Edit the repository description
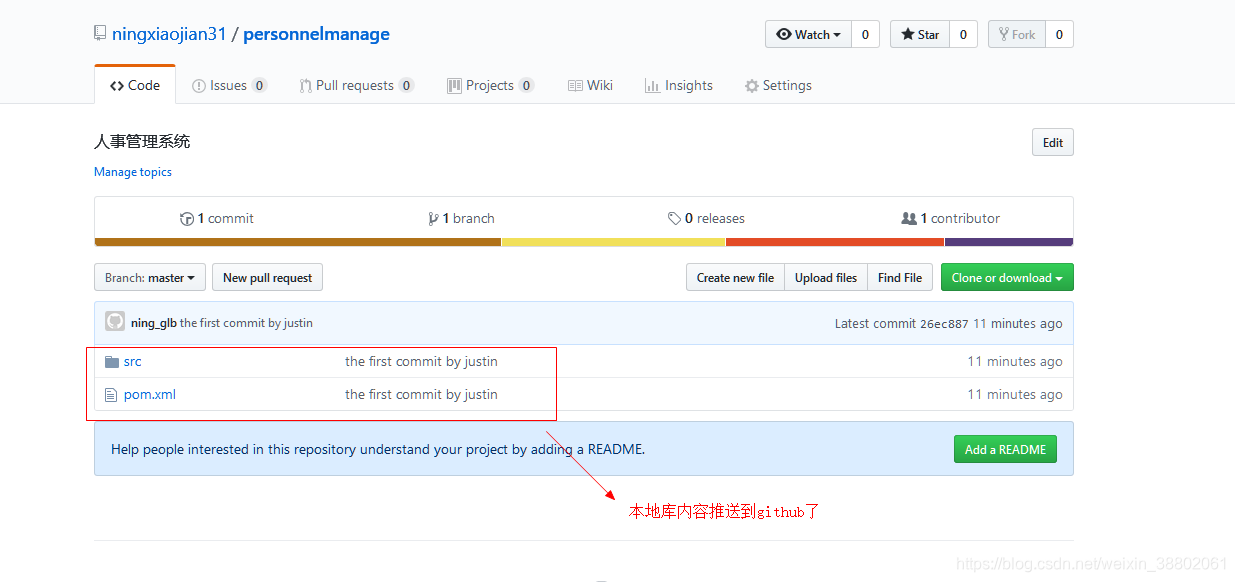 coord(1053,142)
